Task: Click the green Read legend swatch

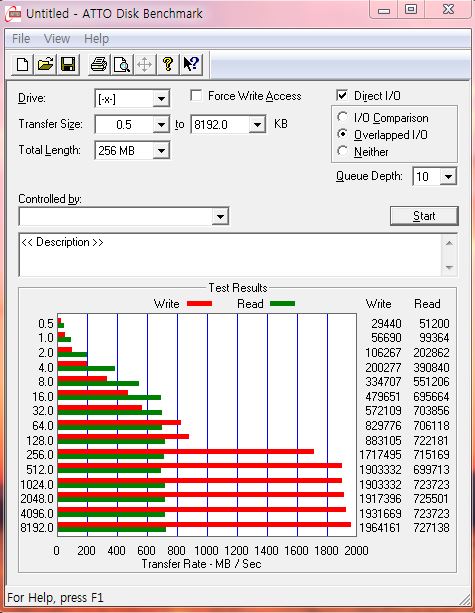Action: tap(282, 303)
